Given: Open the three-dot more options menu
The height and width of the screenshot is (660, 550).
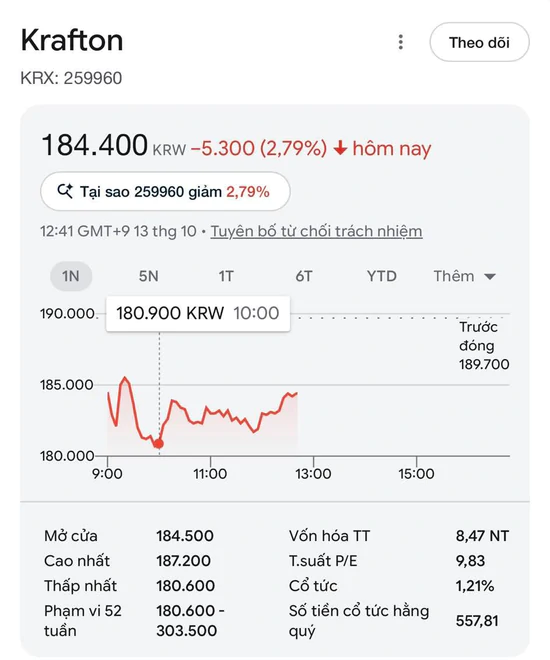Looking at the screenshot, I should click(401, 42).
